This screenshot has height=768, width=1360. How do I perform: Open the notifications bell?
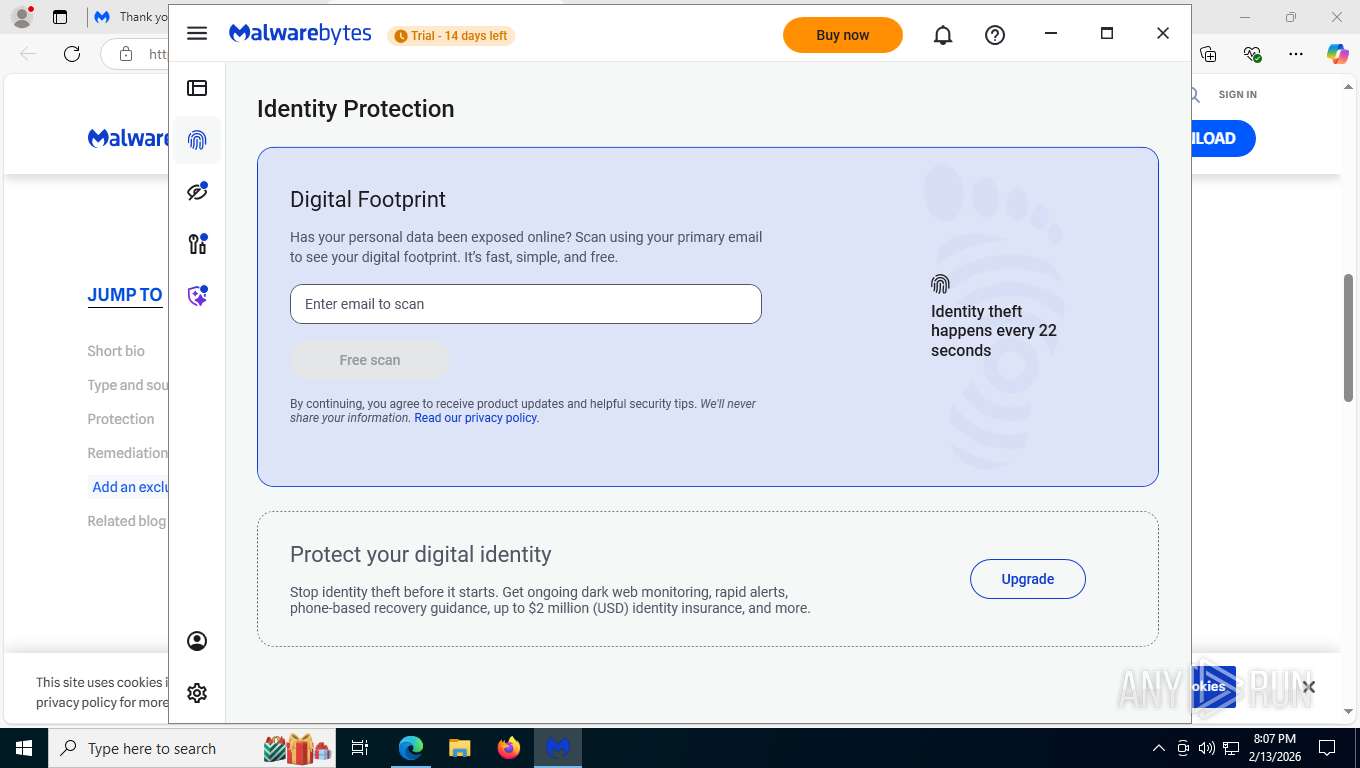click(943, 35)
